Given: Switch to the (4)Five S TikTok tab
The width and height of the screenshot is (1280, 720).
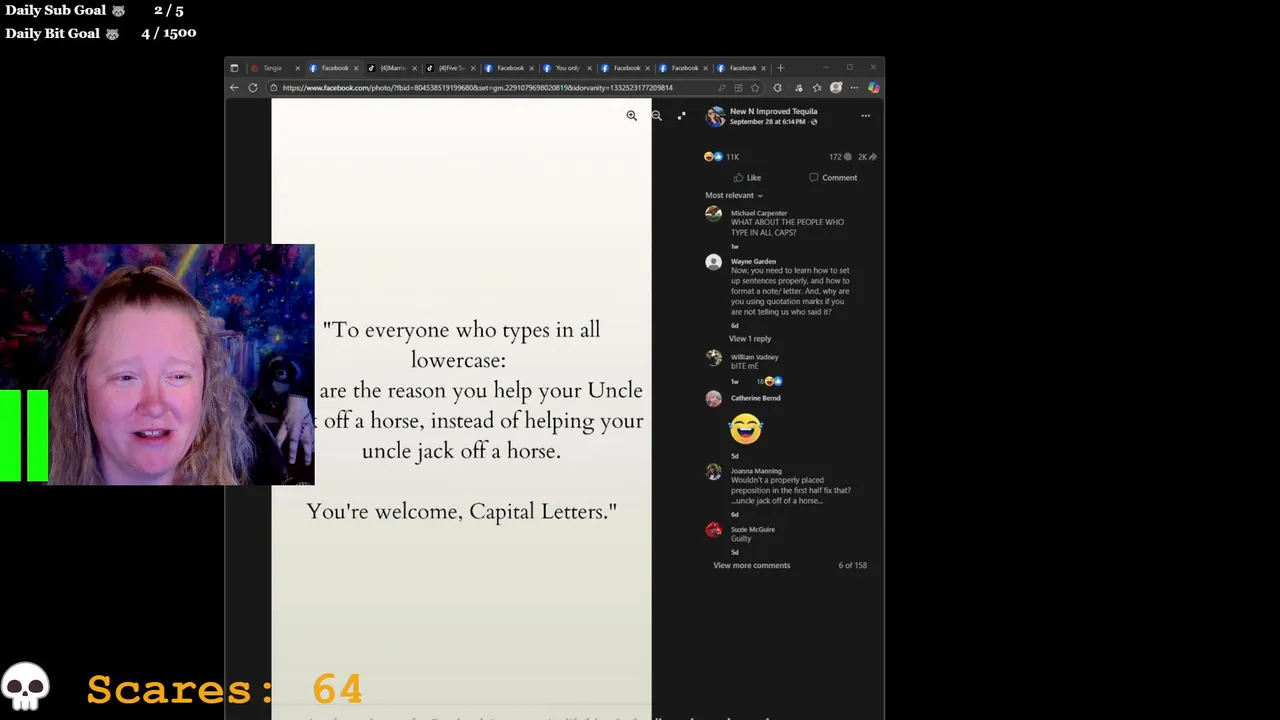Looking at the screenshot, I should pyautogui.click(x=450, y=68).
